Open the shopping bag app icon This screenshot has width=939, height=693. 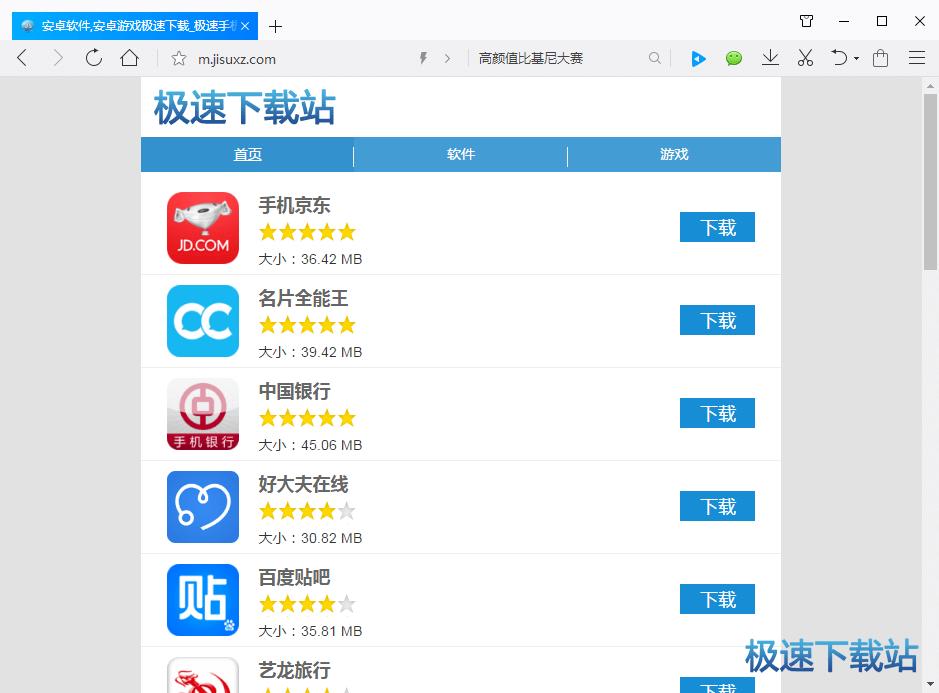pos(880,58)
